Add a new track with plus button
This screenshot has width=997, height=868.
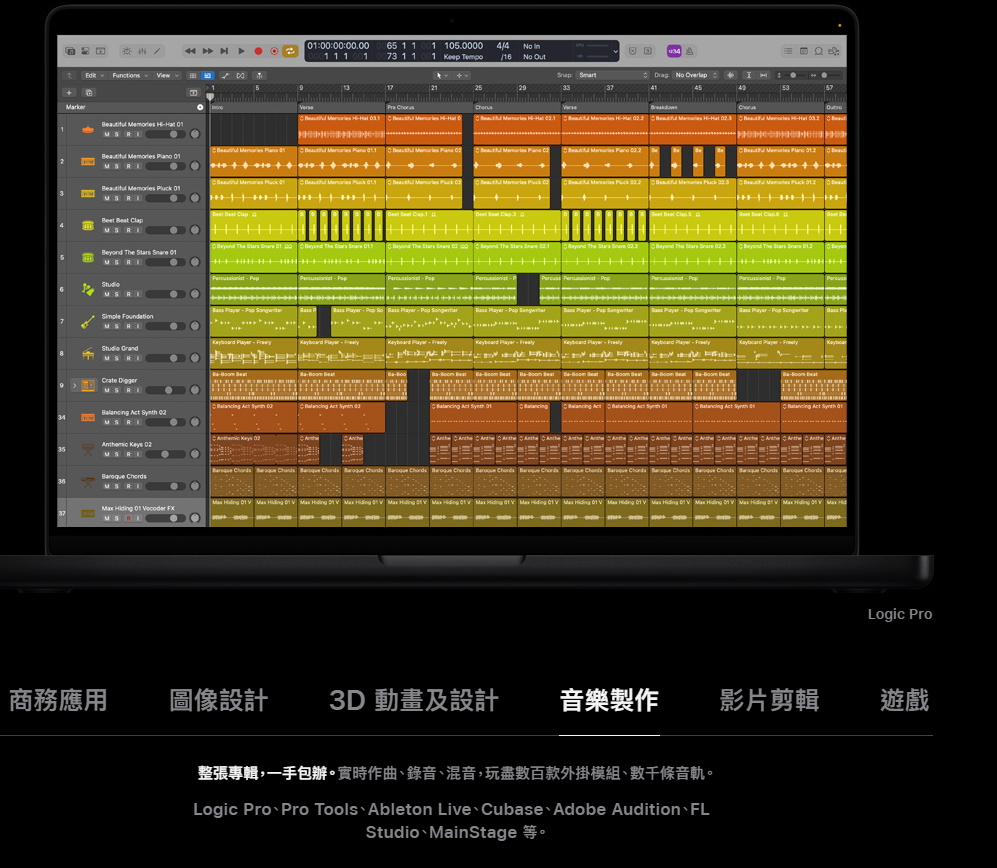pyautogui.click(x=69, y=92)
